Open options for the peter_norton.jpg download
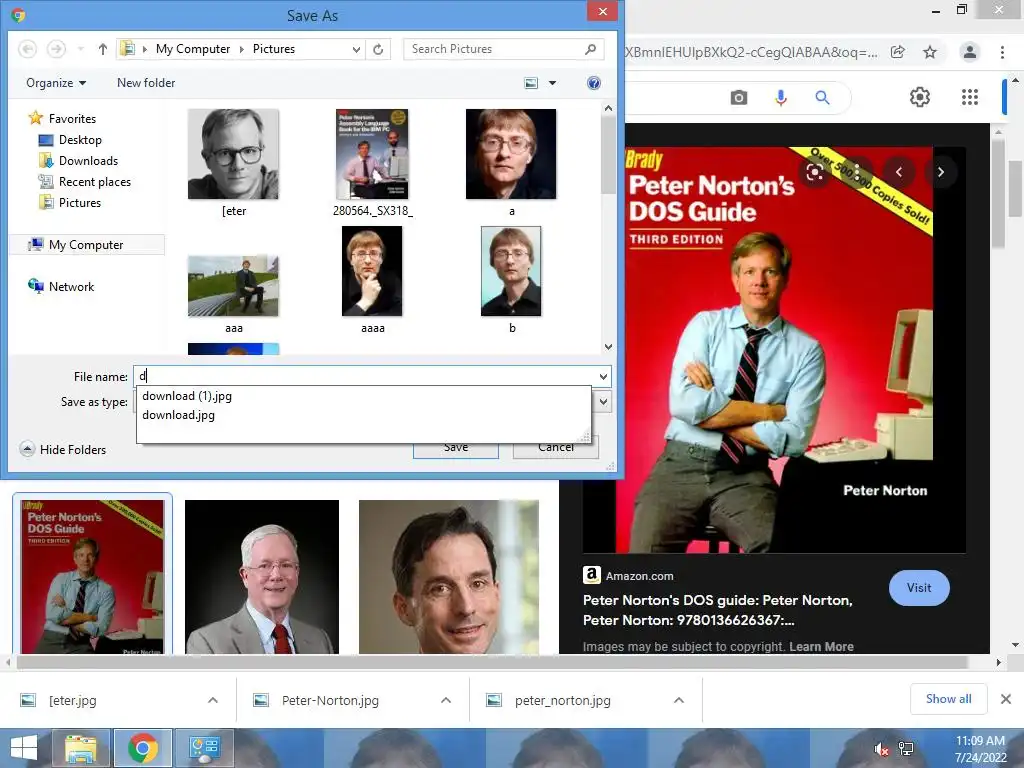Viewport: 1024px width, 768px height. [679, 700]
